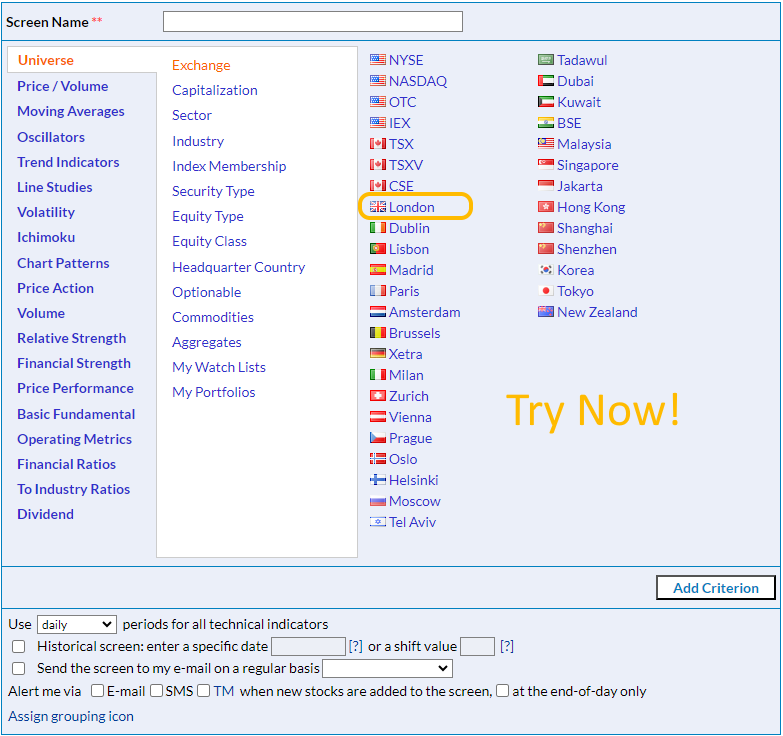Click the Paris French flag icon

[x=378, y=291]
